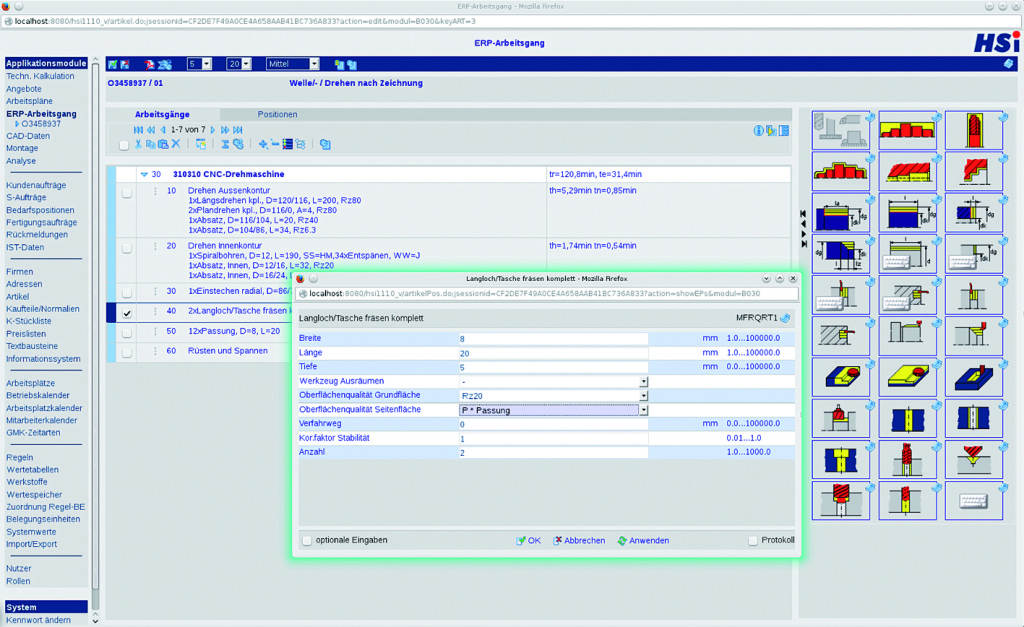
Task: Click the discard icon with red X floppy
Action: click(125, 64)
